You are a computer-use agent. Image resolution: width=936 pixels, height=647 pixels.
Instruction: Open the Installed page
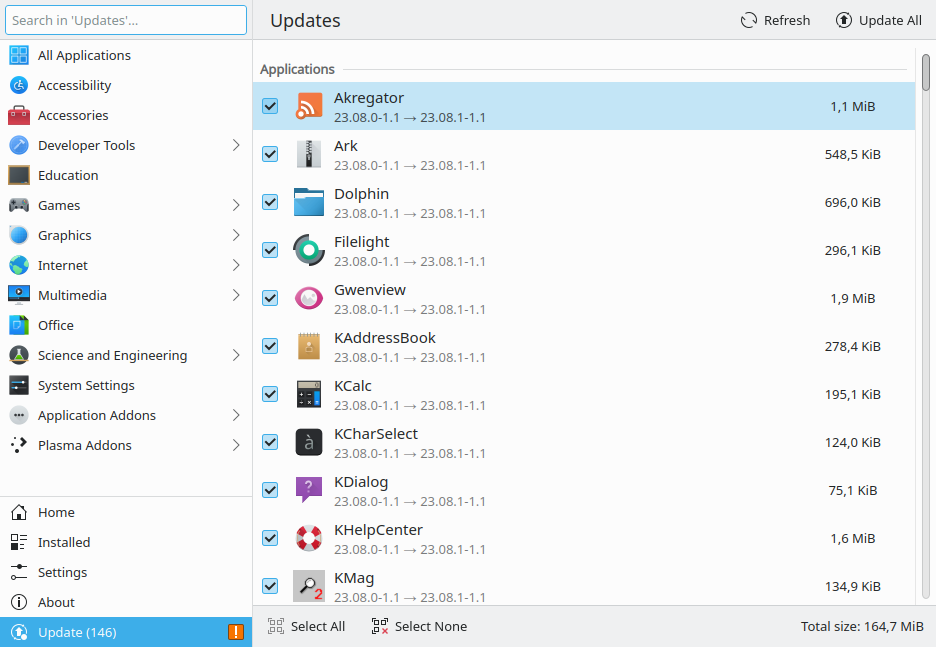(x=64, y=542)
